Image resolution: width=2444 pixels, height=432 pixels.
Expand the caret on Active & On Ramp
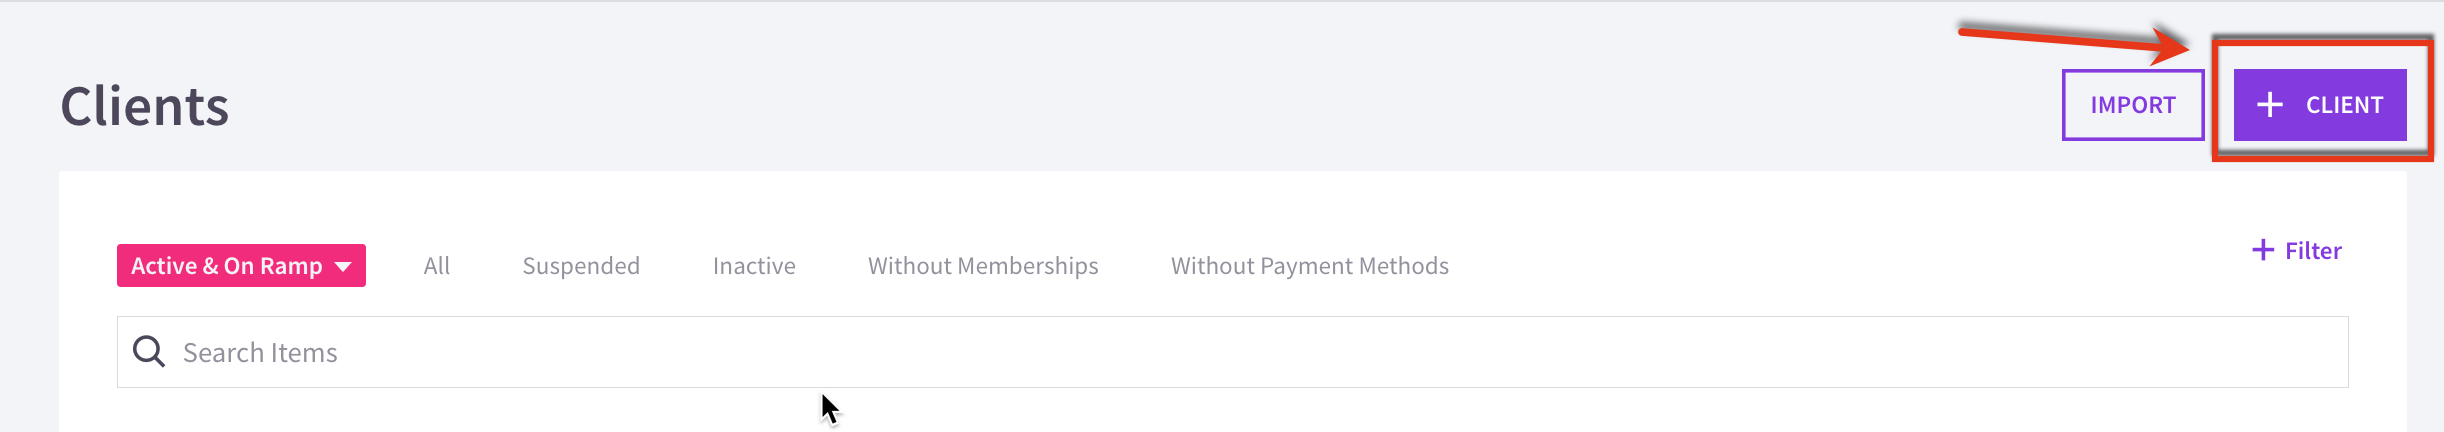343,266
